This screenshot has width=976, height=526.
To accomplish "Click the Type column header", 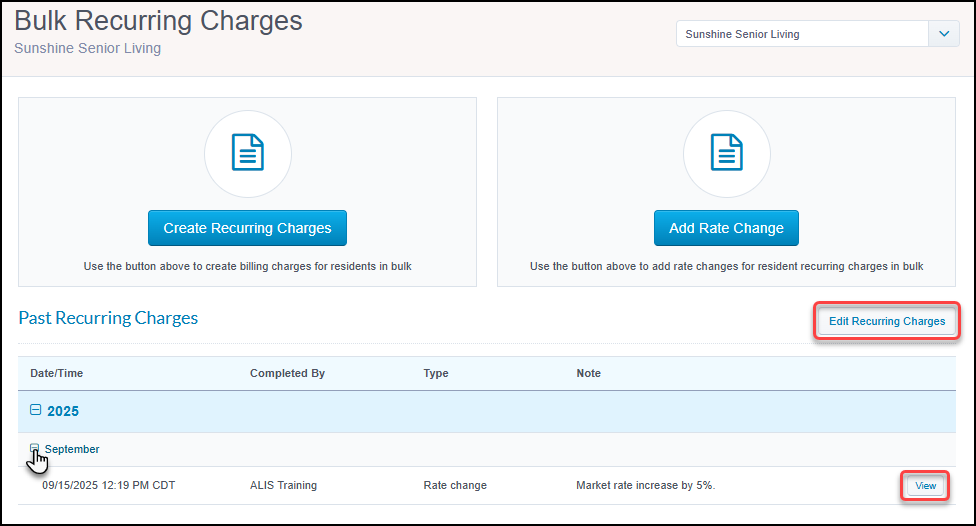I will pos(436,373).
